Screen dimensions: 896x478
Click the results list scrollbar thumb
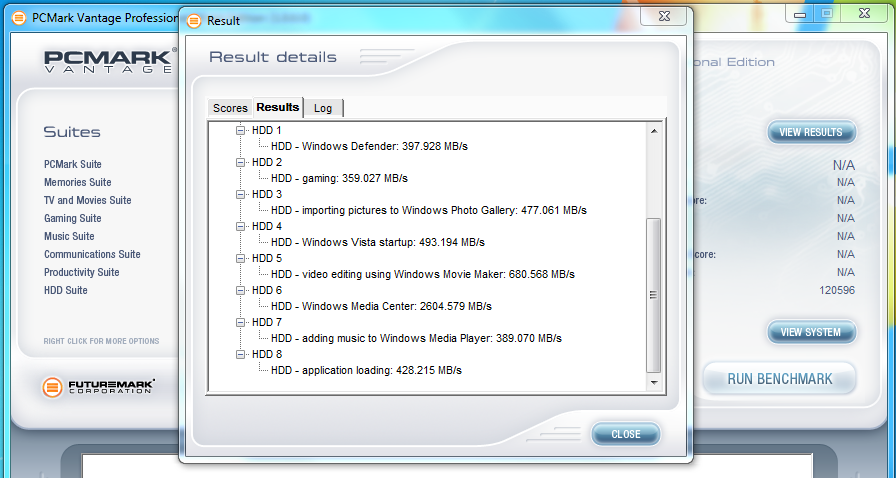click(654, 295)
